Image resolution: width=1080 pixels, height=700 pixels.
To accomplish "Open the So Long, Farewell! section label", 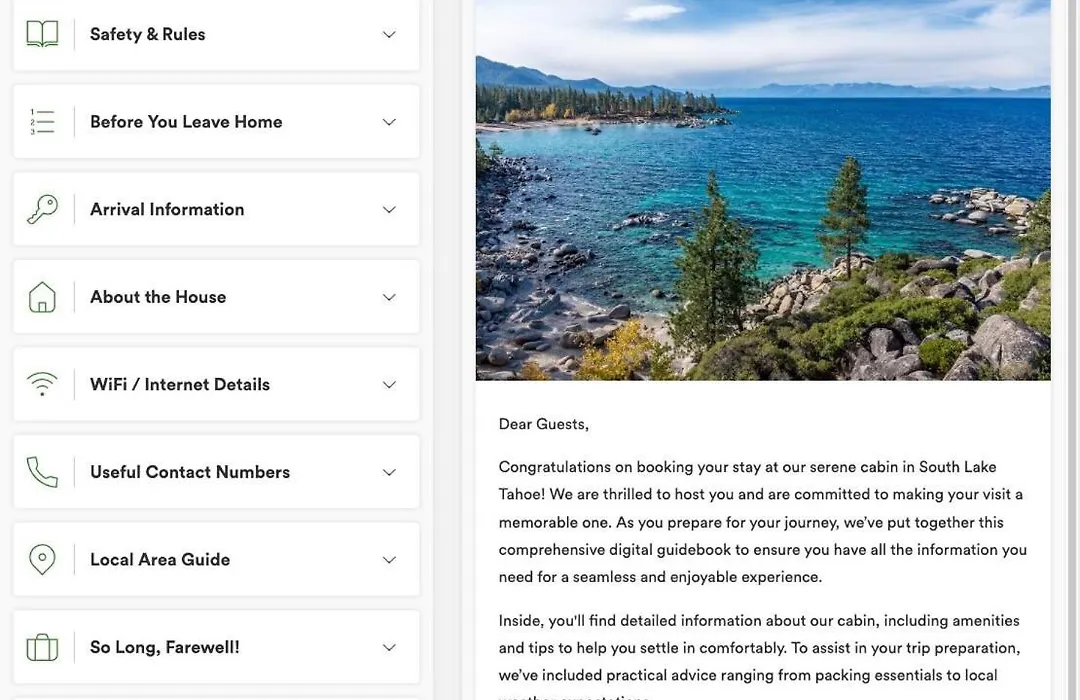I will [x=165, y=647].
